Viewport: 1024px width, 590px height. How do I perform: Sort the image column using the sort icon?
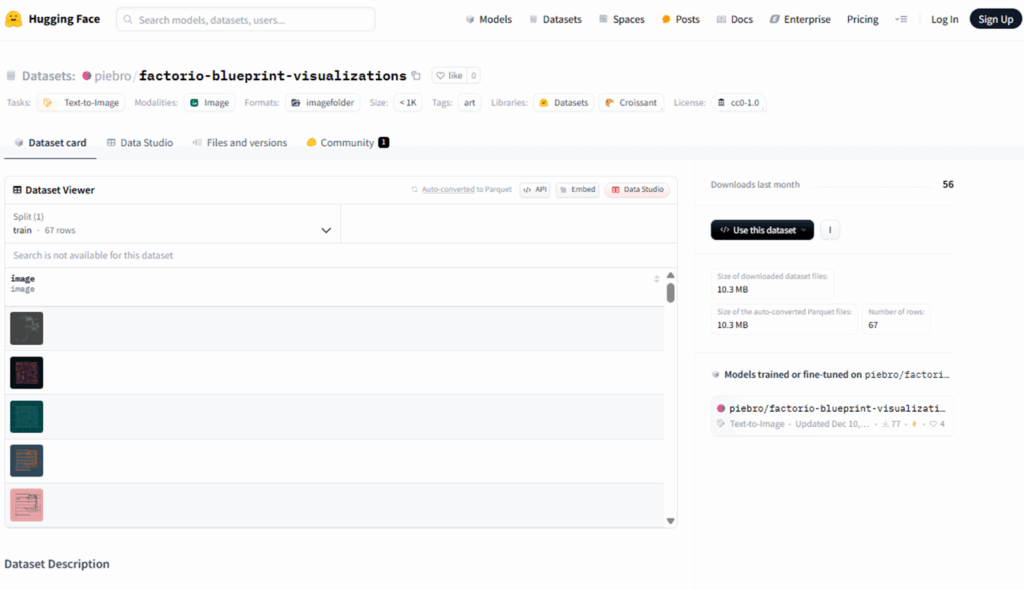656,279
